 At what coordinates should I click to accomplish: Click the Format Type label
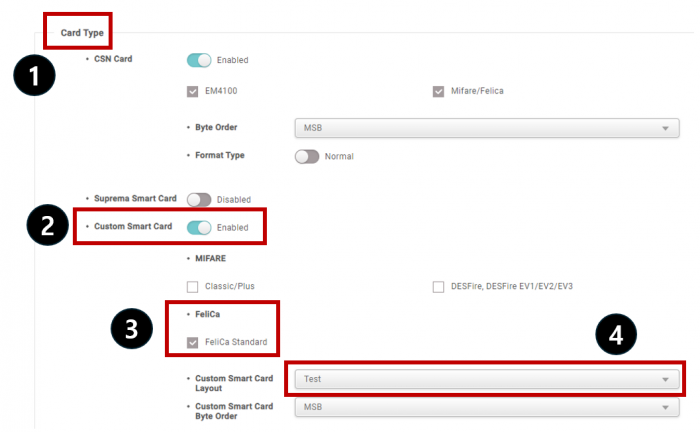[219, 156]
